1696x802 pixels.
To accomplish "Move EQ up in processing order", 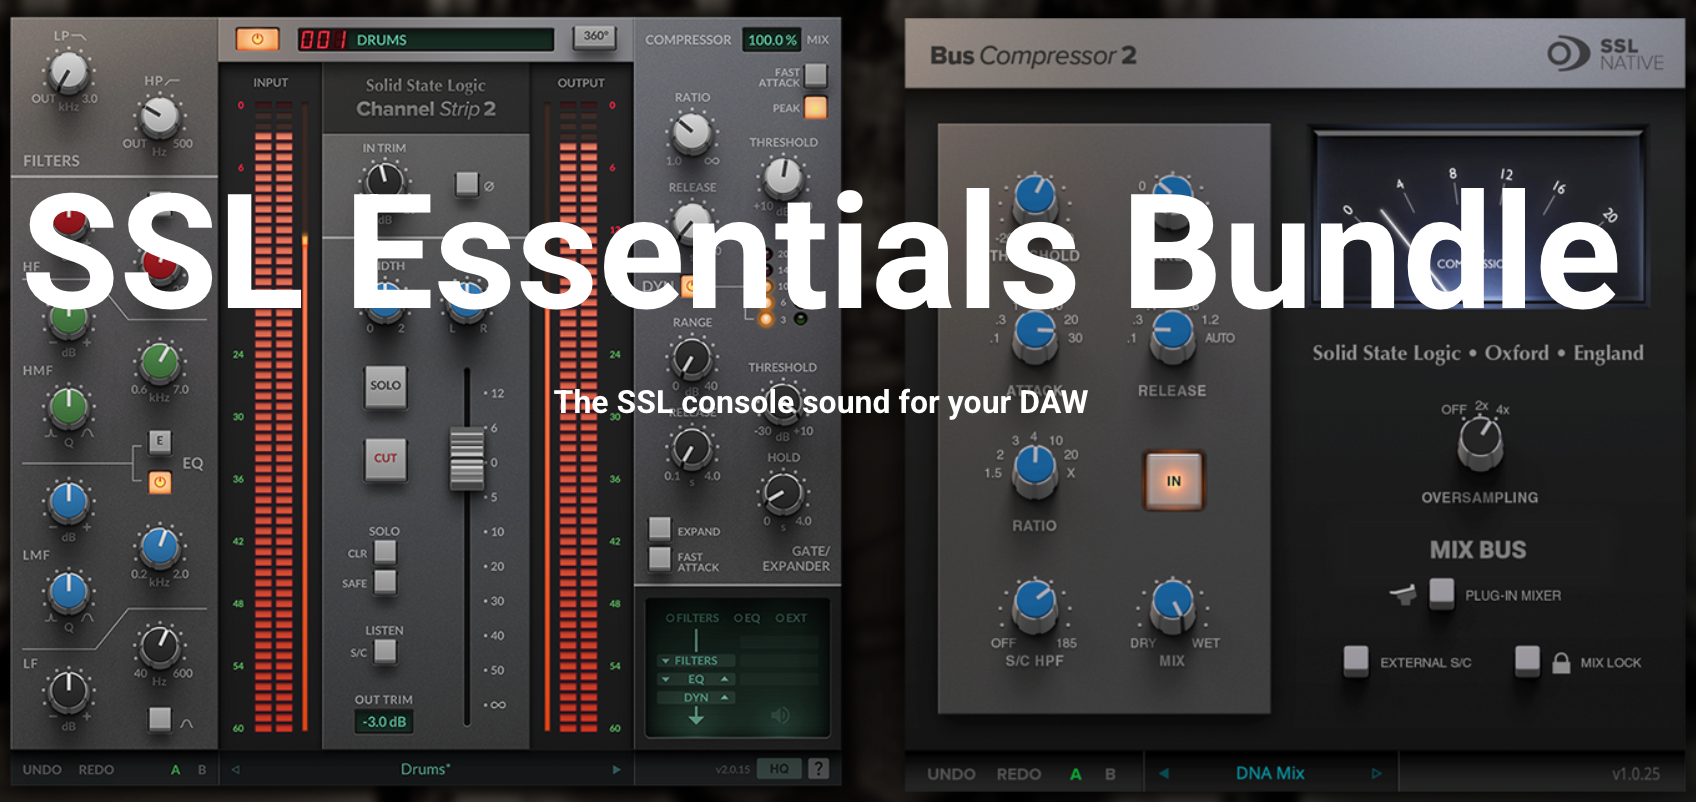I will pos(725,679).
